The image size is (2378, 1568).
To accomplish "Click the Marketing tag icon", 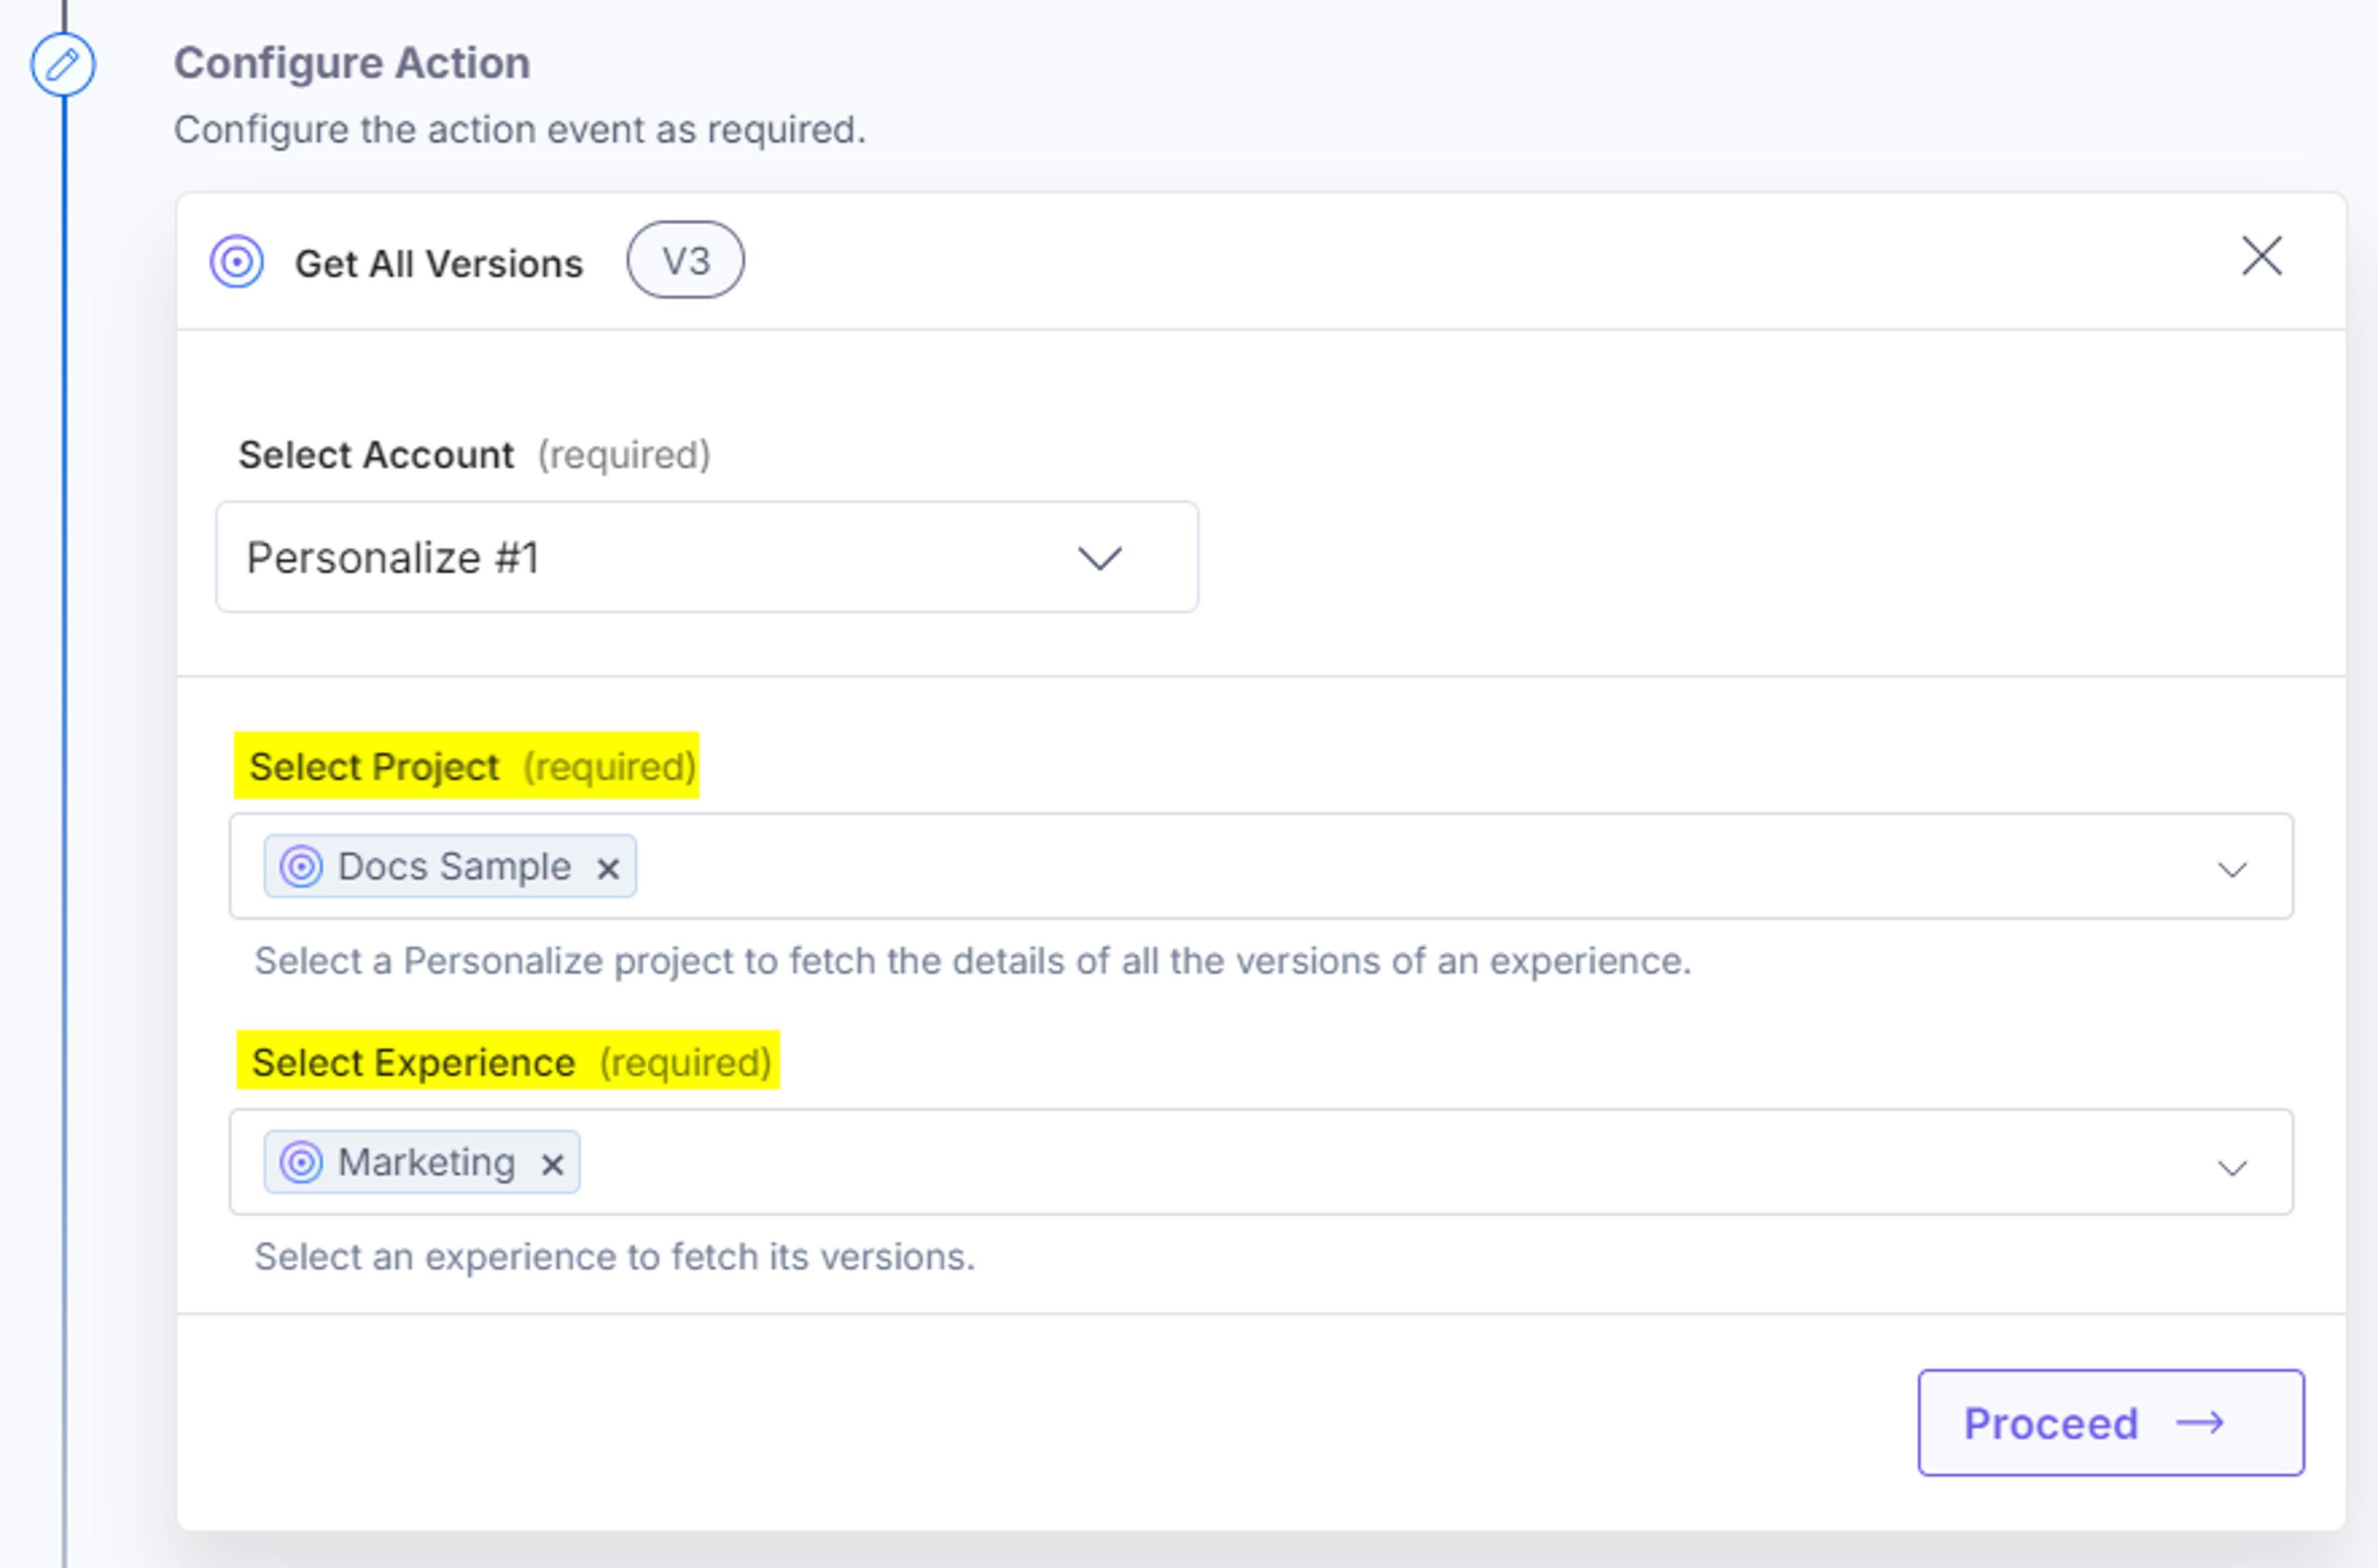I will 301,1162.
